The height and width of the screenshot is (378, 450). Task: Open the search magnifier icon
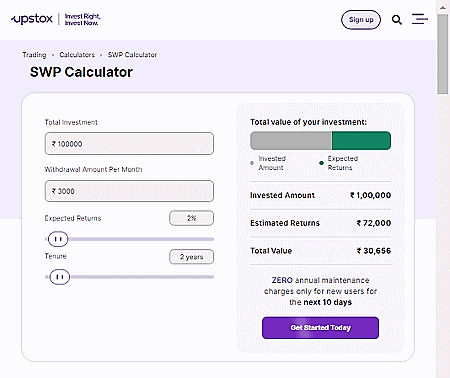(x=397, y=20)
